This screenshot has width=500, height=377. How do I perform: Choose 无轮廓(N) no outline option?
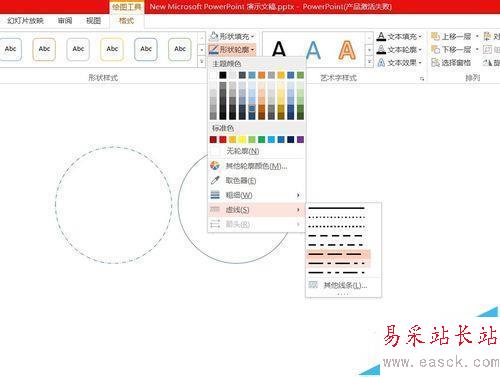[257, 151]
